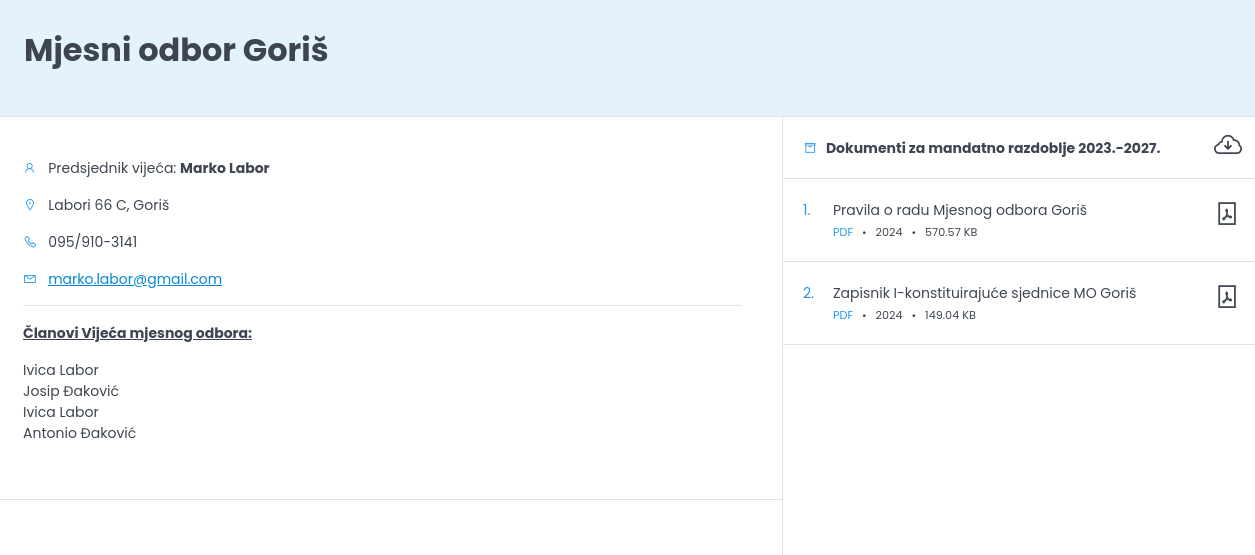Click the envelope icon beside the email
Screen dimensions: 1255x555
[x=30, y=279]
